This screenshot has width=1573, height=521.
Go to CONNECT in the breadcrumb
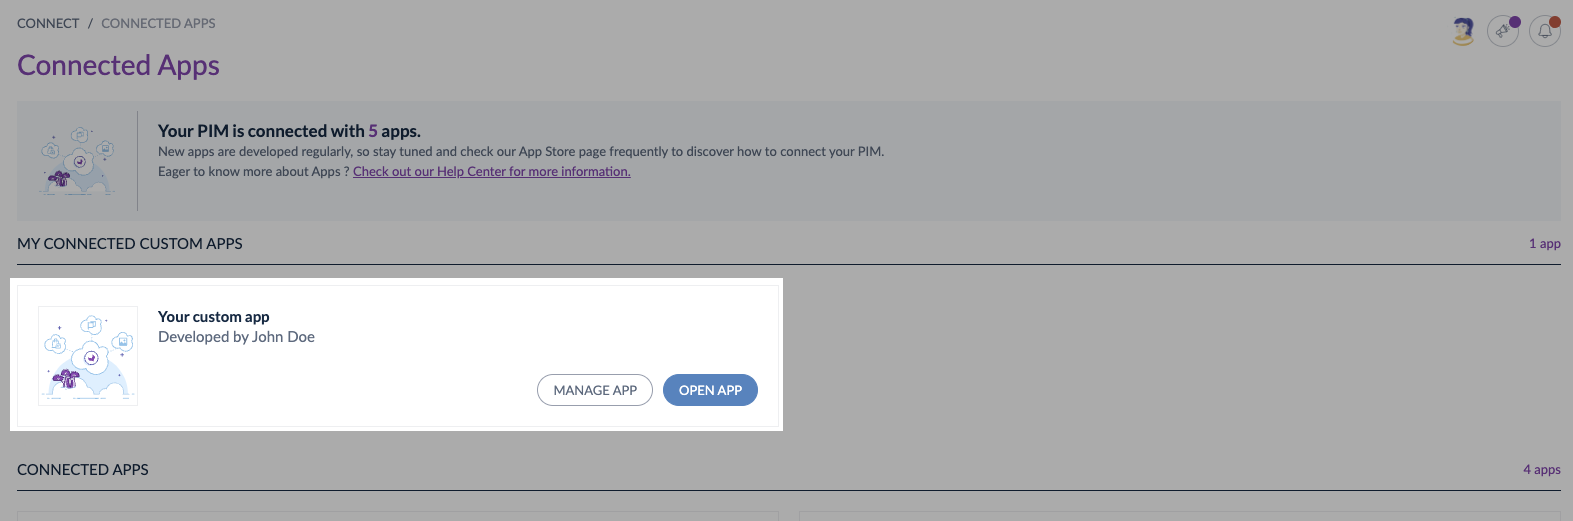point(48,23)
